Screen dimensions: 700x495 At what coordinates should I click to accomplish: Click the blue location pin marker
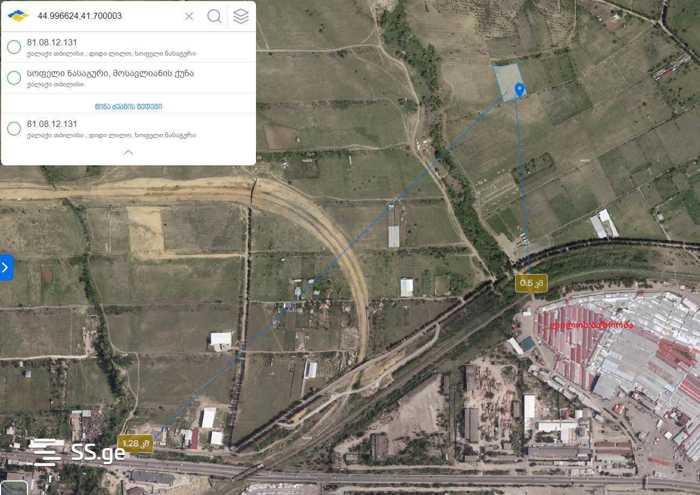519,89
